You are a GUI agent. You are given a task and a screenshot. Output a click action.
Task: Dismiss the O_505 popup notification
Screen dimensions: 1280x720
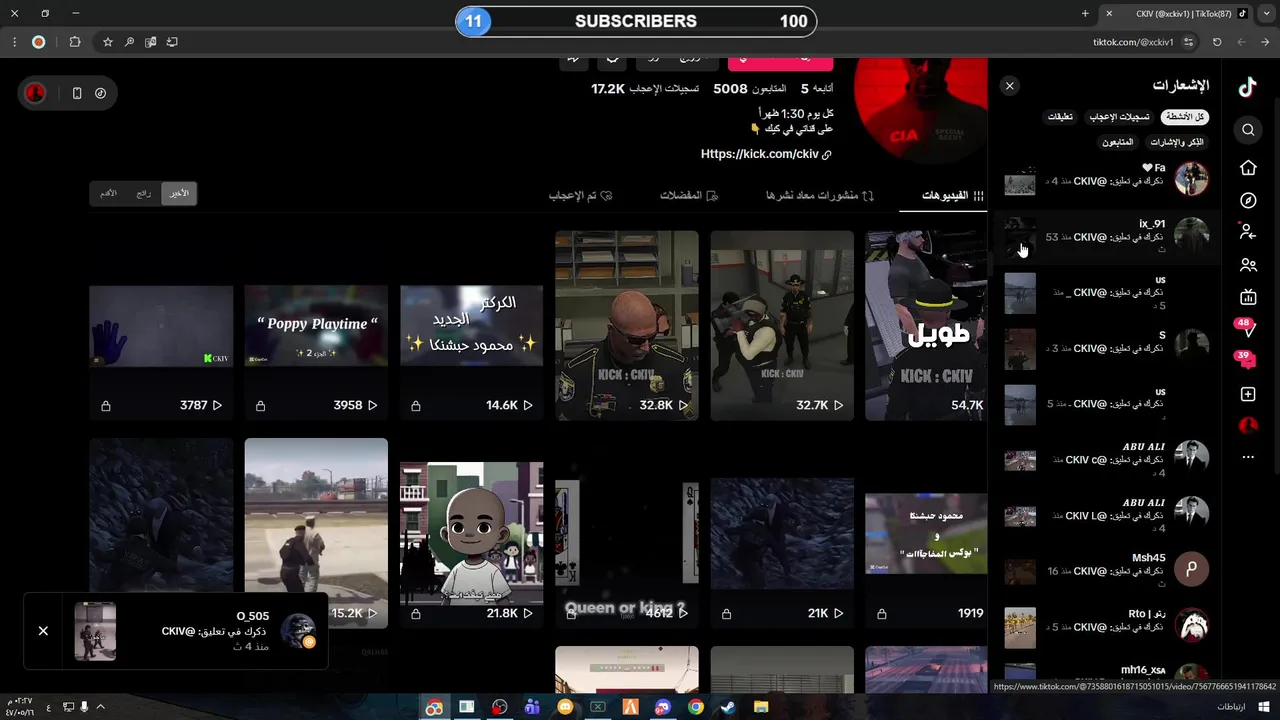pyautogui.click(x=43, y=631)
